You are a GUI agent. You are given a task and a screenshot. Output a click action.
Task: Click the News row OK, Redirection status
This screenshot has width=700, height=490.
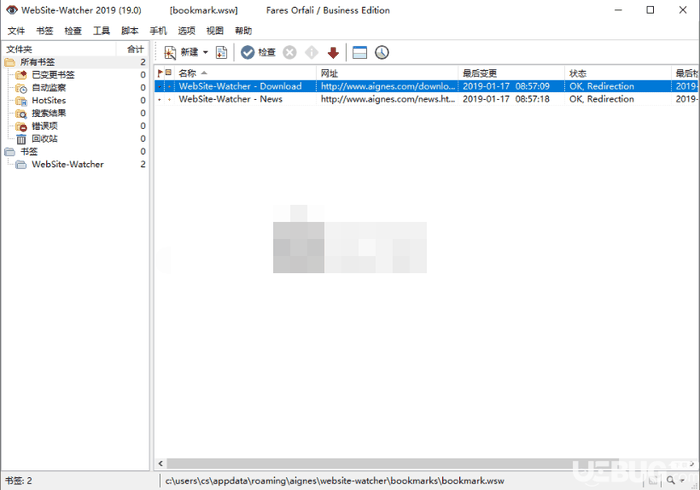pos(601,99)
